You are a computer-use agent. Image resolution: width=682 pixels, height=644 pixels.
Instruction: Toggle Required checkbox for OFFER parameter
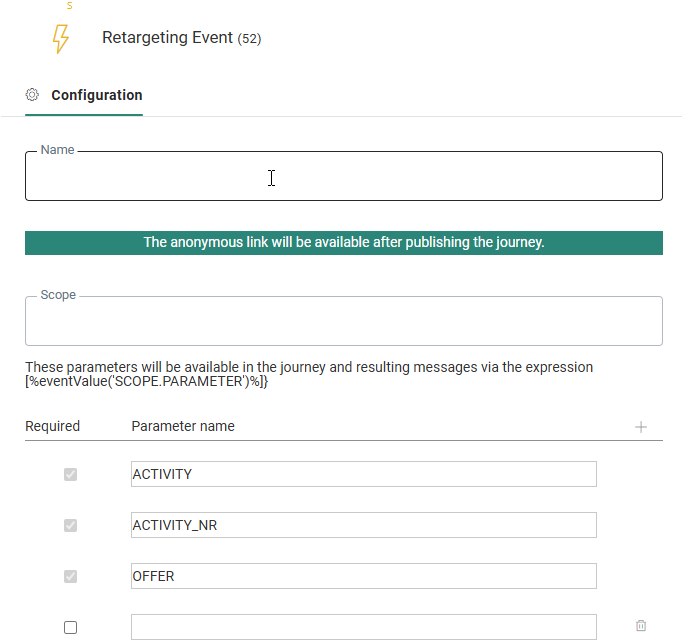tap(70, 576)
